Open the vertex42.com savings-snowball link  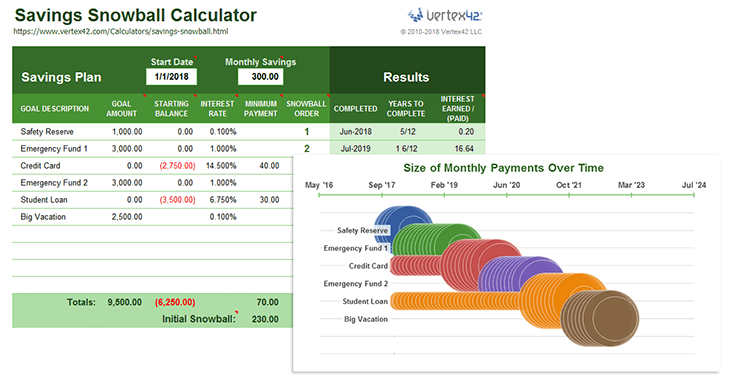pyautogui.click(x=121, y=32)
